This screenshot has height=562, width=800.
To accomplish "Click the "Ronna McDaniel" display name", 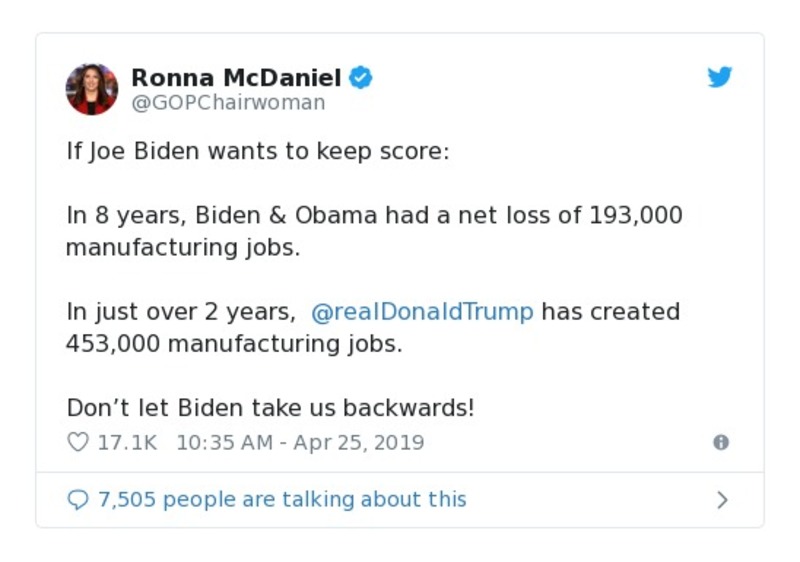I will pyautogui.click(x=236, y=77).
